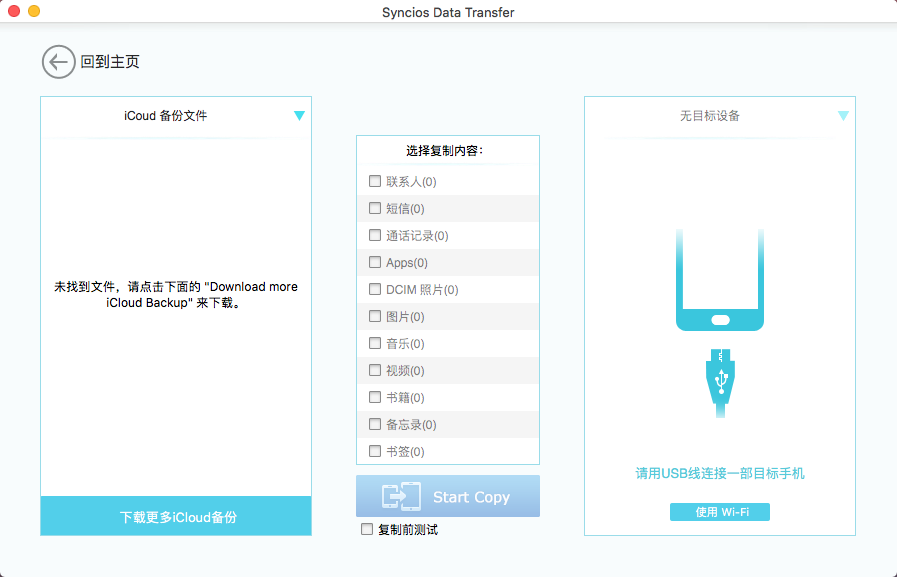Click the USB cable connector icon
Image resolution: width=897 pixels, height=577 pixels.
point(720,382)
